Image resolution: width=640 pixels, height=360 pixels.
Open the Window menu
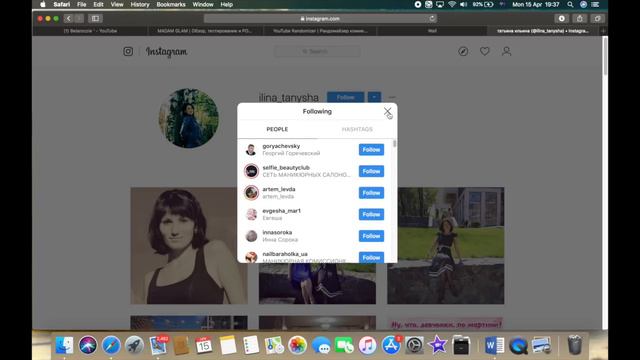click(203, 4)
